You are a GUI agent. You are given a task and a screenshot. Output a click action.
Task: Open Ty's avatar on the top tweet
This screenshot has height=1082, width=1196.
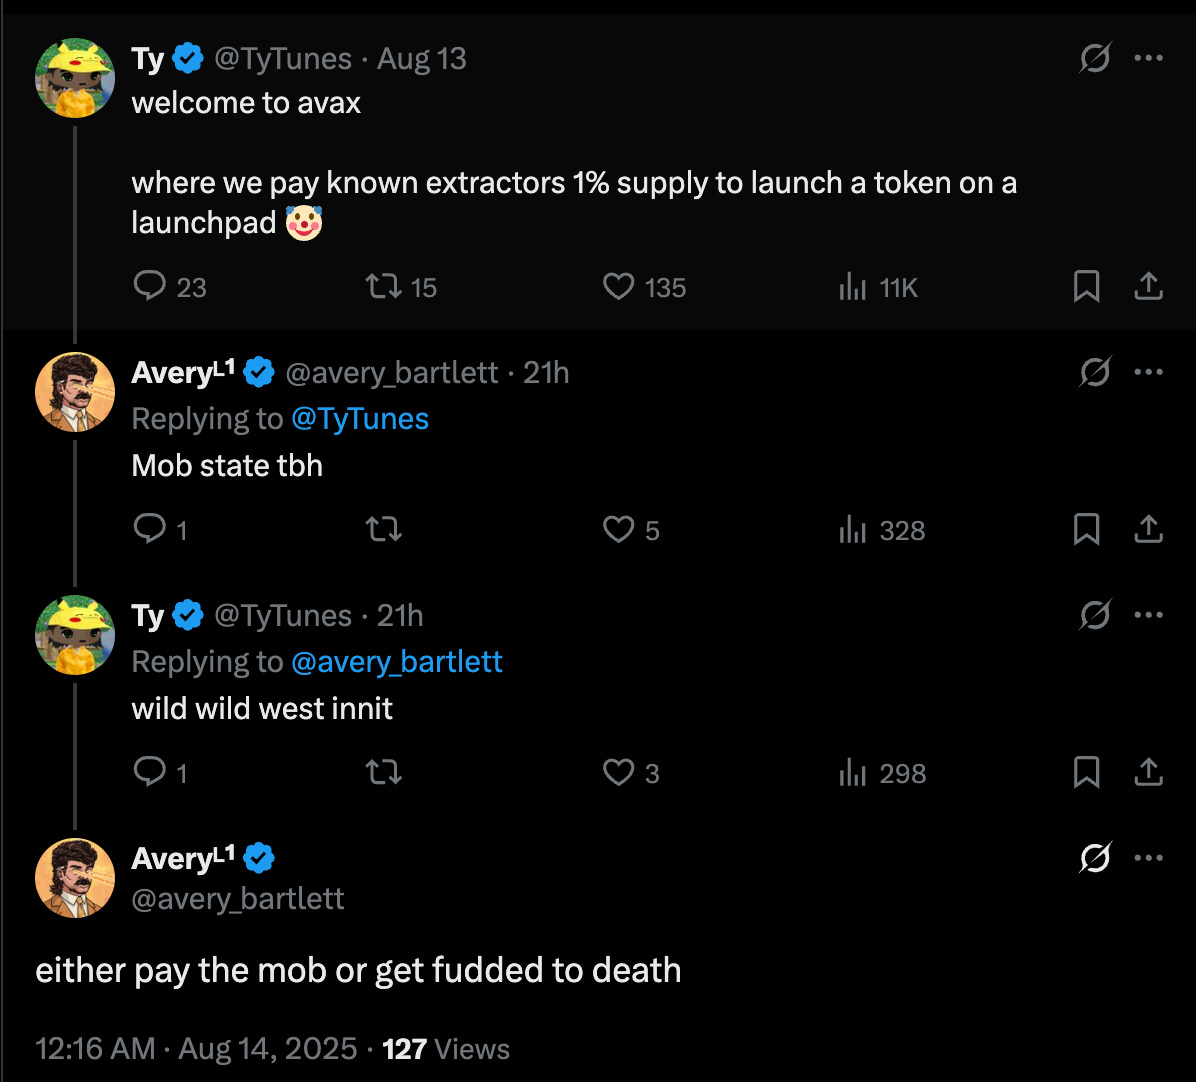click(x=75, y=78)
